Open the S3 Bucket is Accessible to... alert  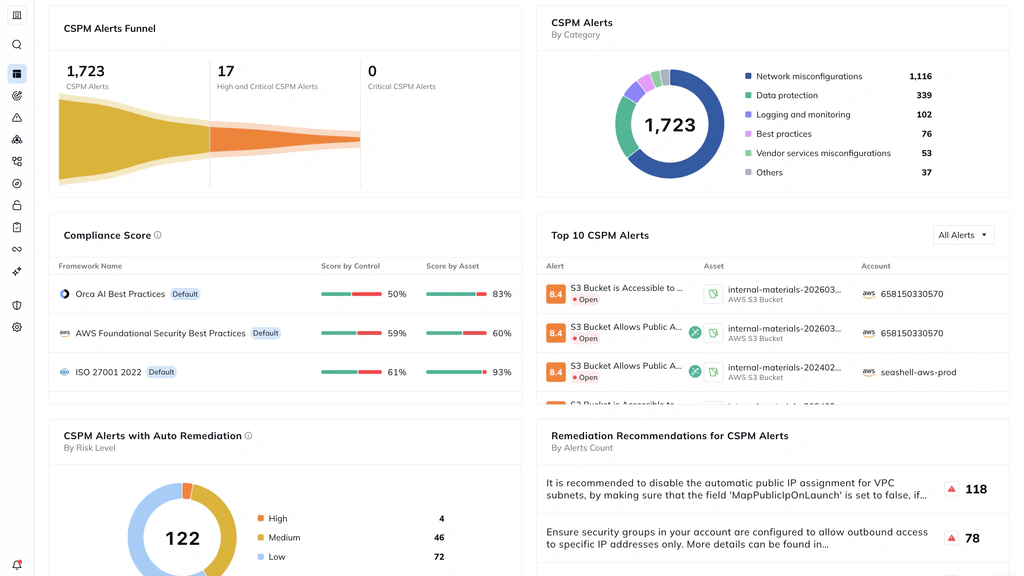[626, 288]
